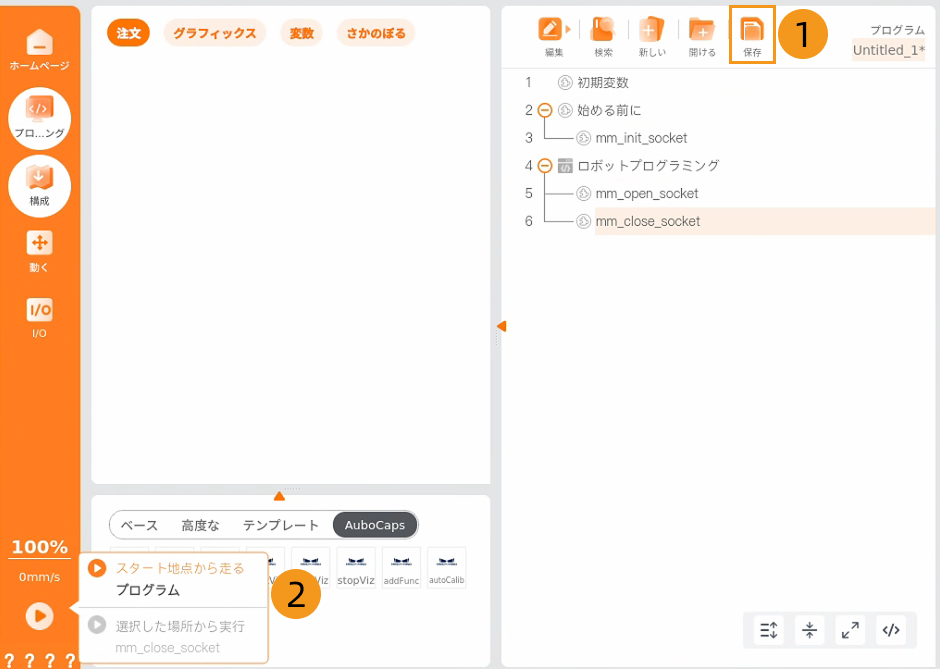The image size is (940, 669).
Task: Click the プログラム label
Action: (x=897, y=30)
